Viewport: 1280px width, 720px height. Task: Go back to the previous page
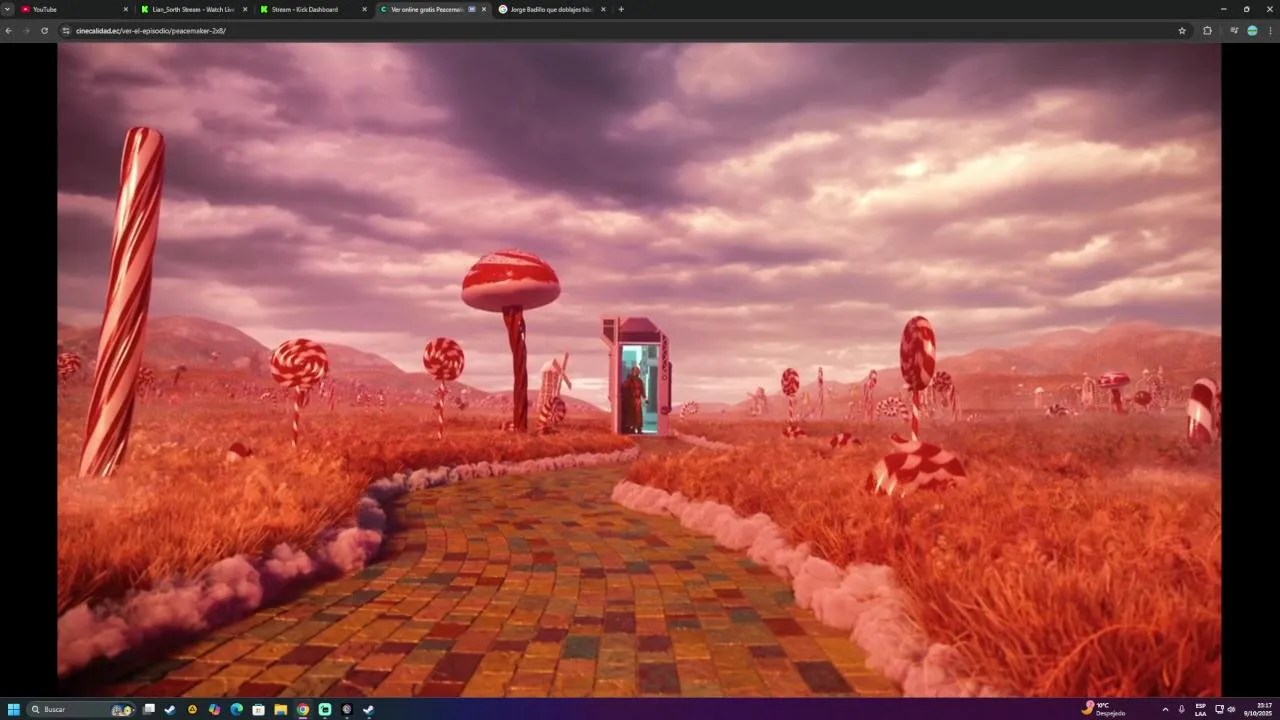[x=8, y=30]
